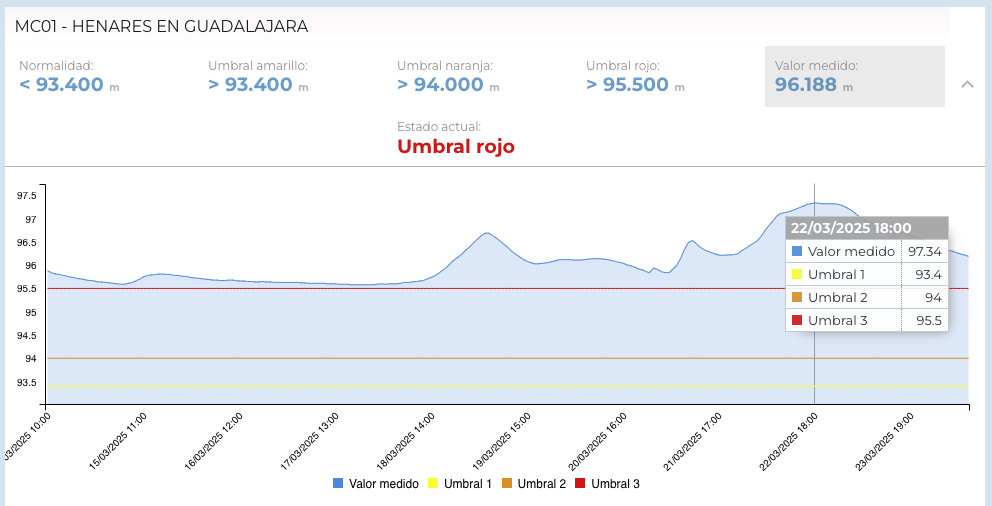
Task: Click the Umbral amarillo > 93.400 value
Action: pyautogui.click(x=251, y=85)
